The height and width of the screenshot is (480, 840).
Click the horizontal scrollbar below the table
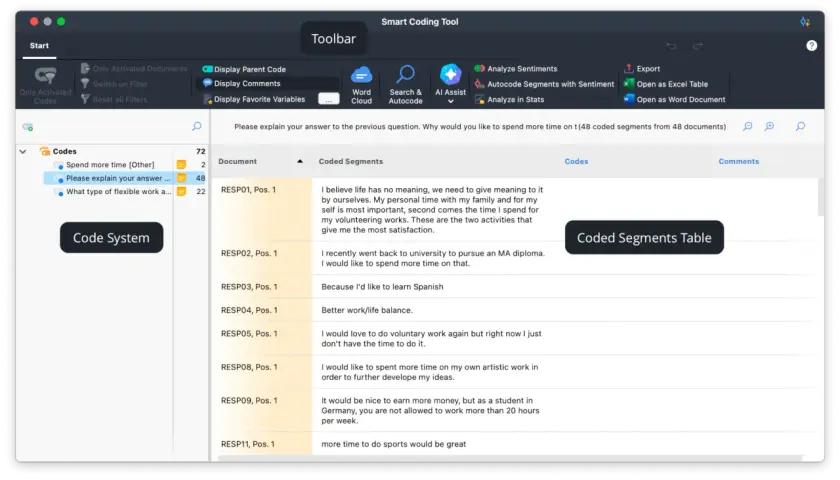[511, 459]
